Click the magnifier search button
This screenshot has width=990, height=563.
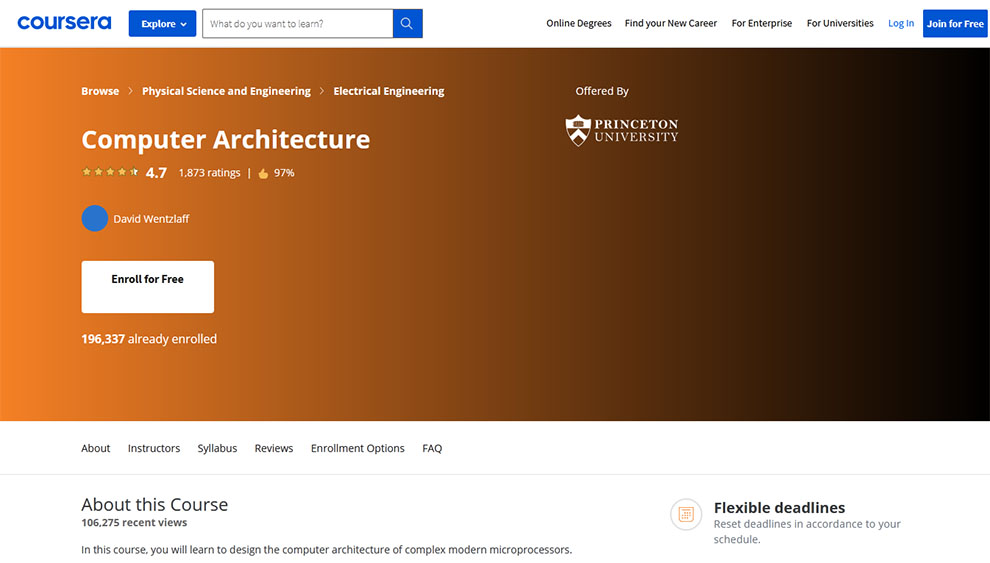tap(407, 23)
